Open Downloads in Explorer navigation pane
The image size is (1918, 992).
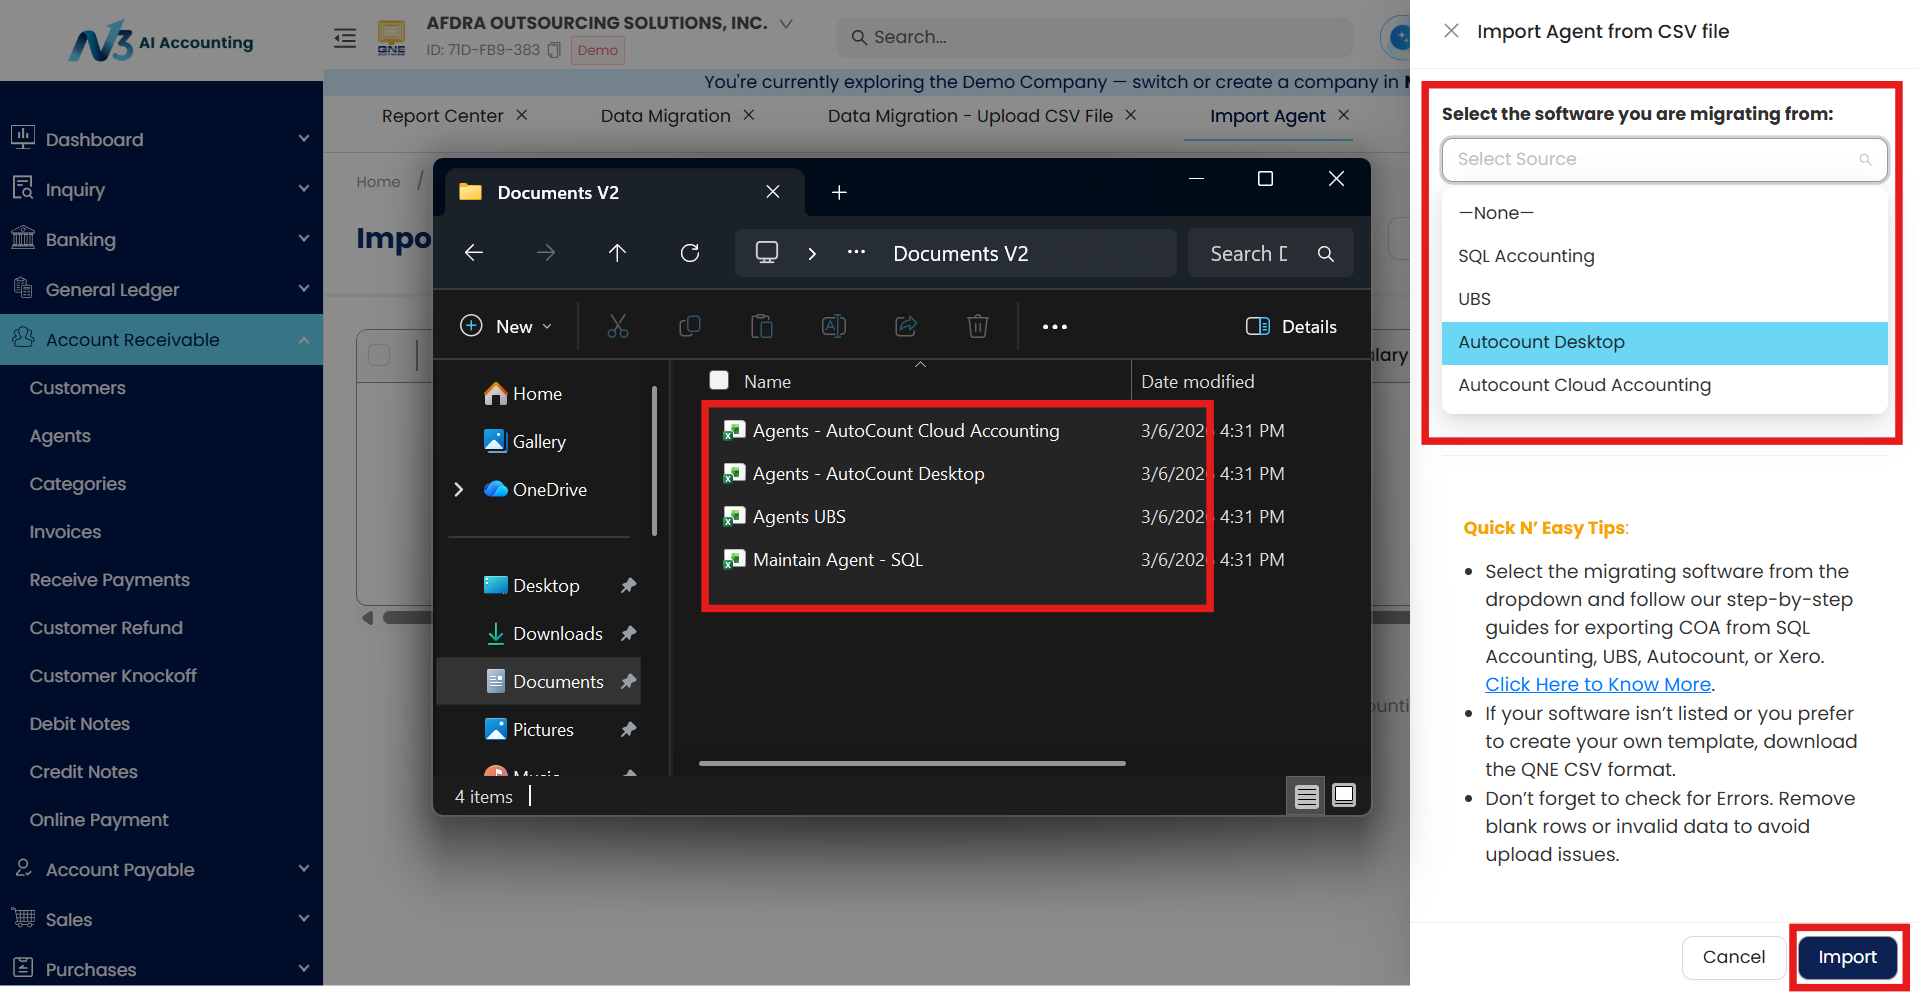[557, 634]
